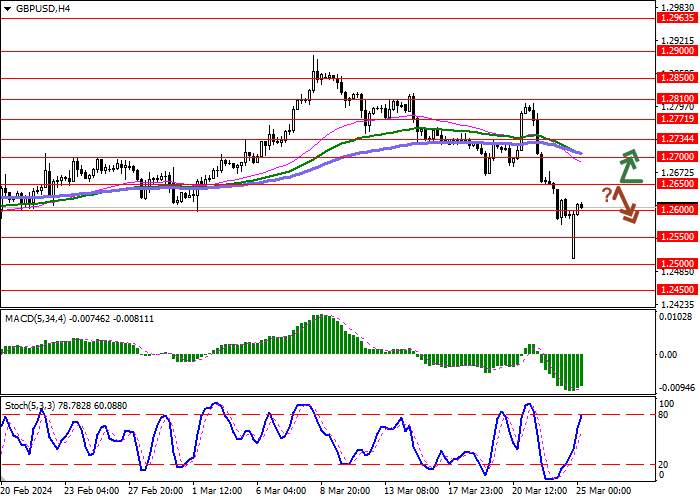The width and height of the screenshot is (700, 500).
Task: Click the 20 Feb 2024 date label
Action: [x=26, y=491]
